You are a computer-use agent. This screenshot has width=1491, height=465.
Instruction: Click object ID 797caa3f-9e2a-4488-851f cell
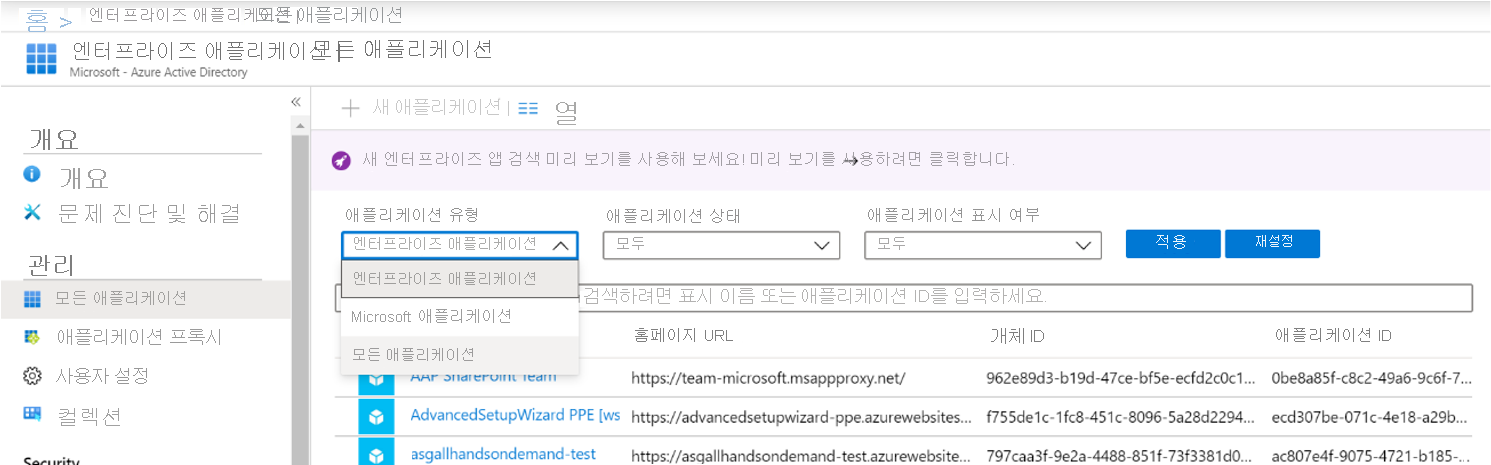1118,456
